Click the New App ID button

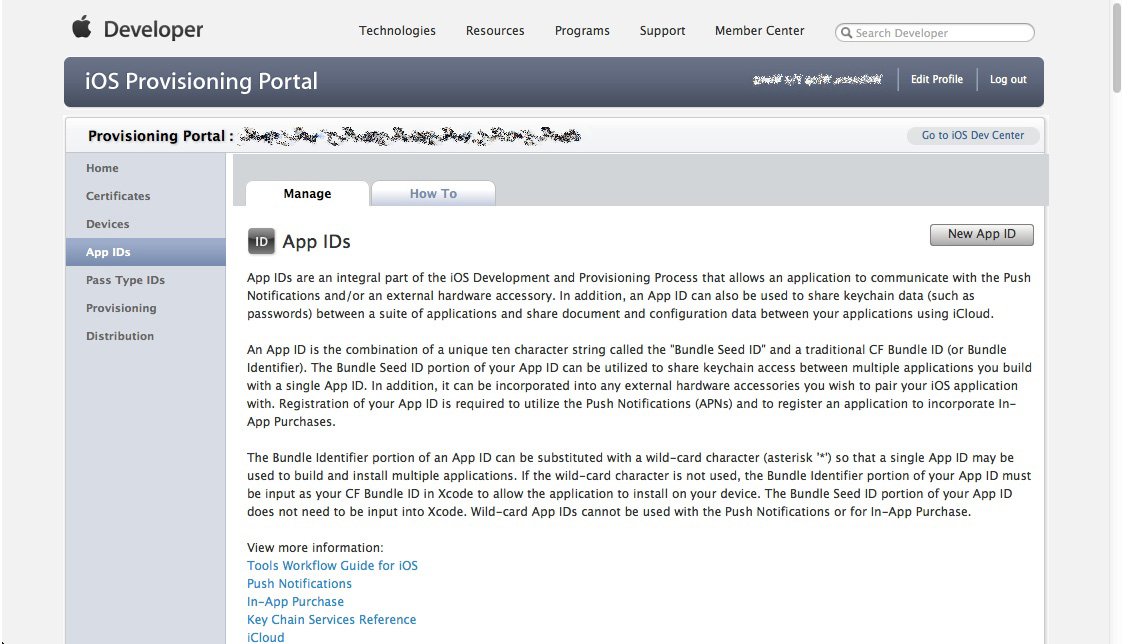(x=982, y=235)
